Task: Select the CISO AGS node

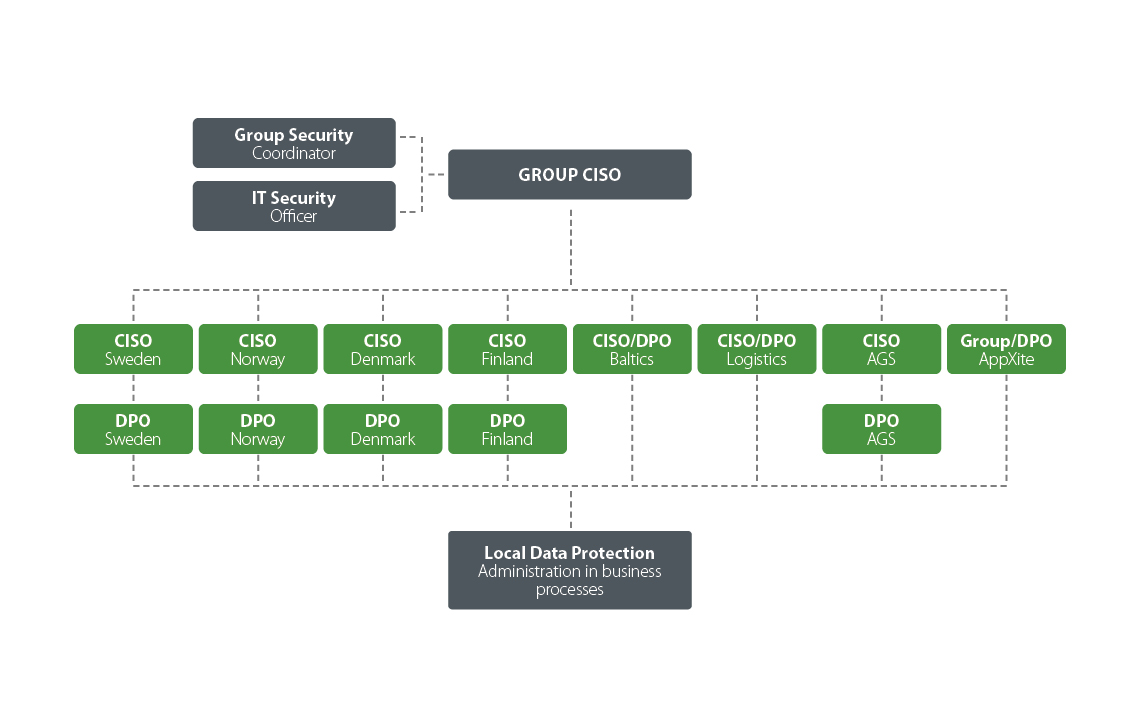Action: (881, 349)
